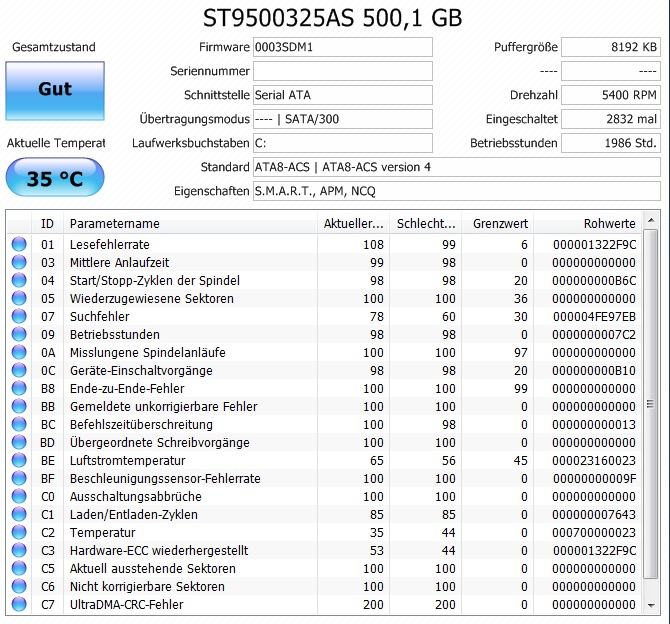
Task: Click the status orb for UltraDMA-CRC-Fehler
Action: pyautogui.click(x=19, y=604)
